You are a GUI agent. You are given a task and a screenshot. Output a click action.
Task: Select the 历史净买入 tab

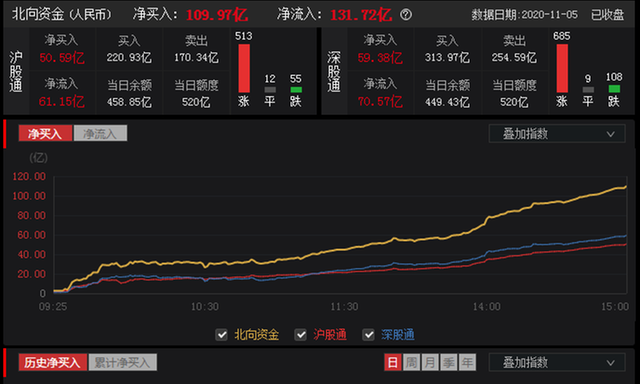[53, 362]
